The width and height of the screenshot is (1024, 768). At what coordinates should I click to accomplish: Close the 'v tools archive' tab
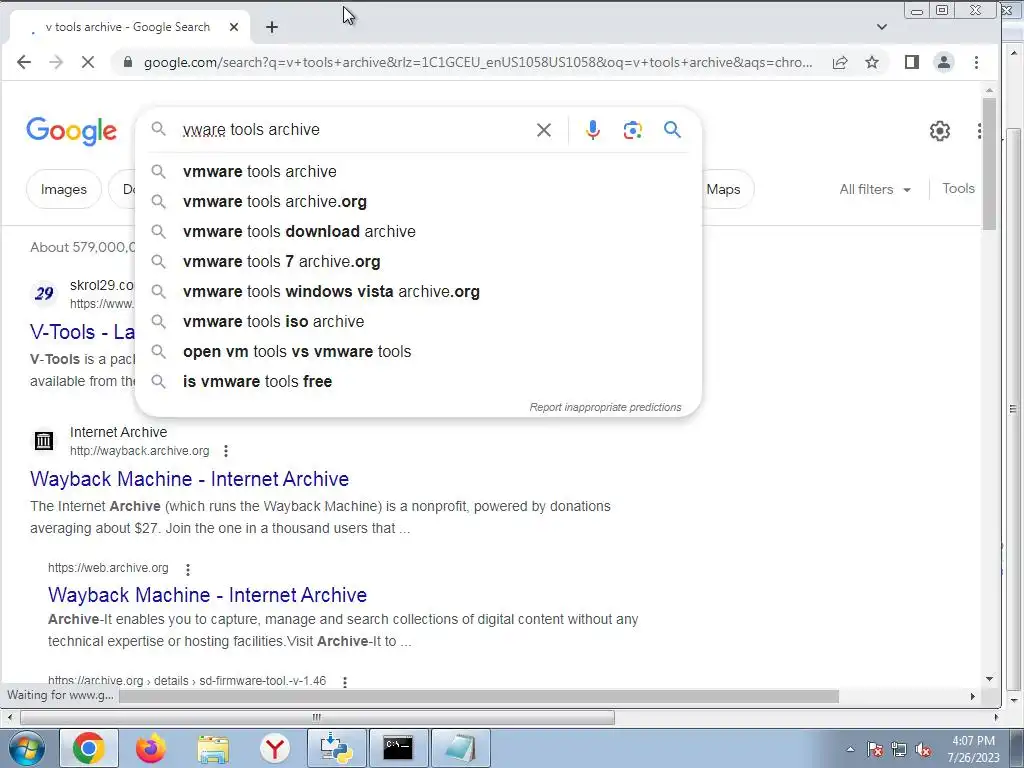coord(234,27)
